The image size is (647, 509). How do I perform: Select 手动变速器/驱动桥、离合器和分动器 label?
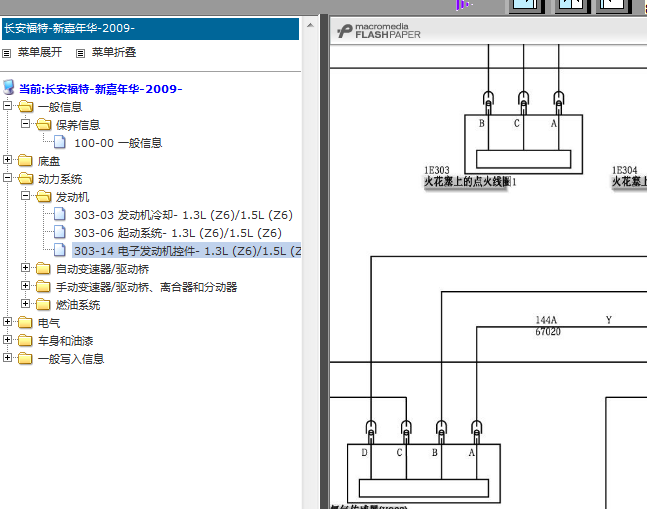[x=146, y=287]
